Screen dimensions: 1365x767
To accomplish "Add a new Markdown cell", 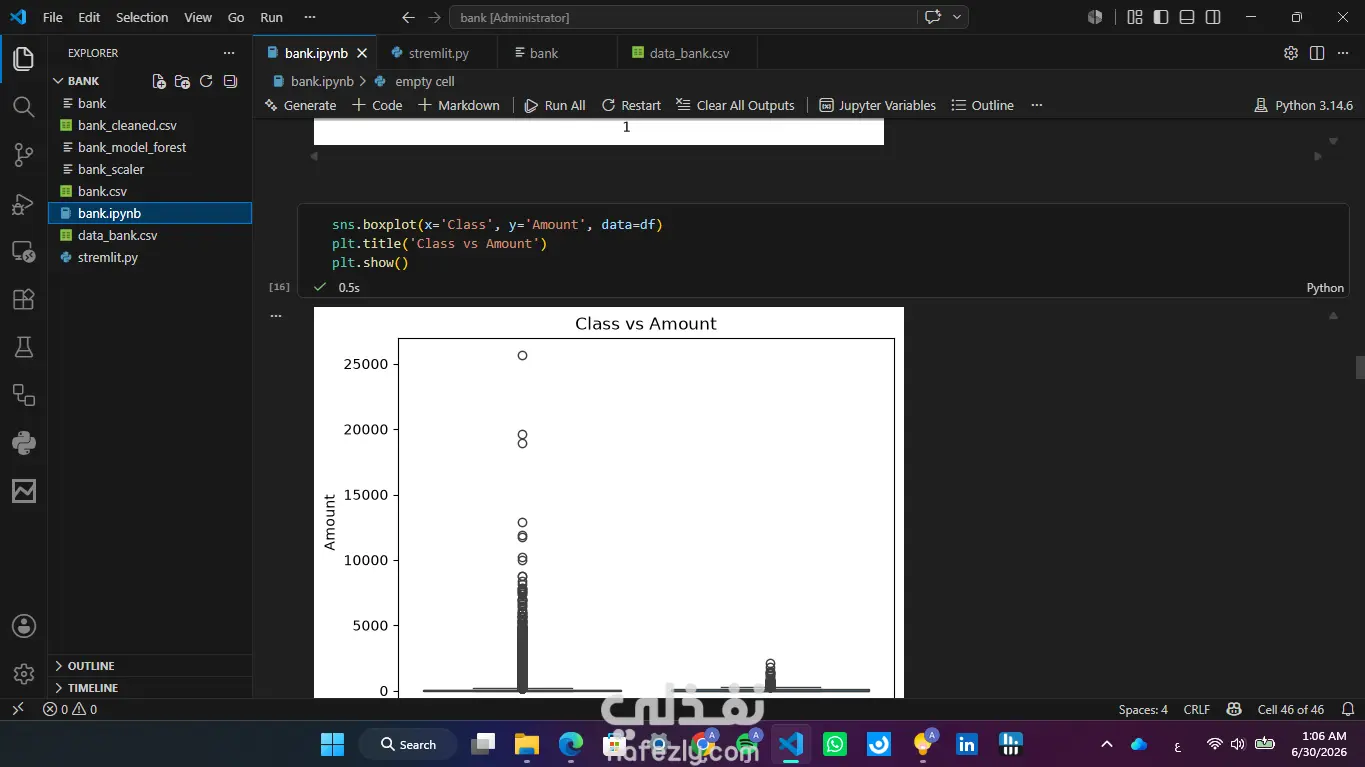I will click(x=458, y=105).
